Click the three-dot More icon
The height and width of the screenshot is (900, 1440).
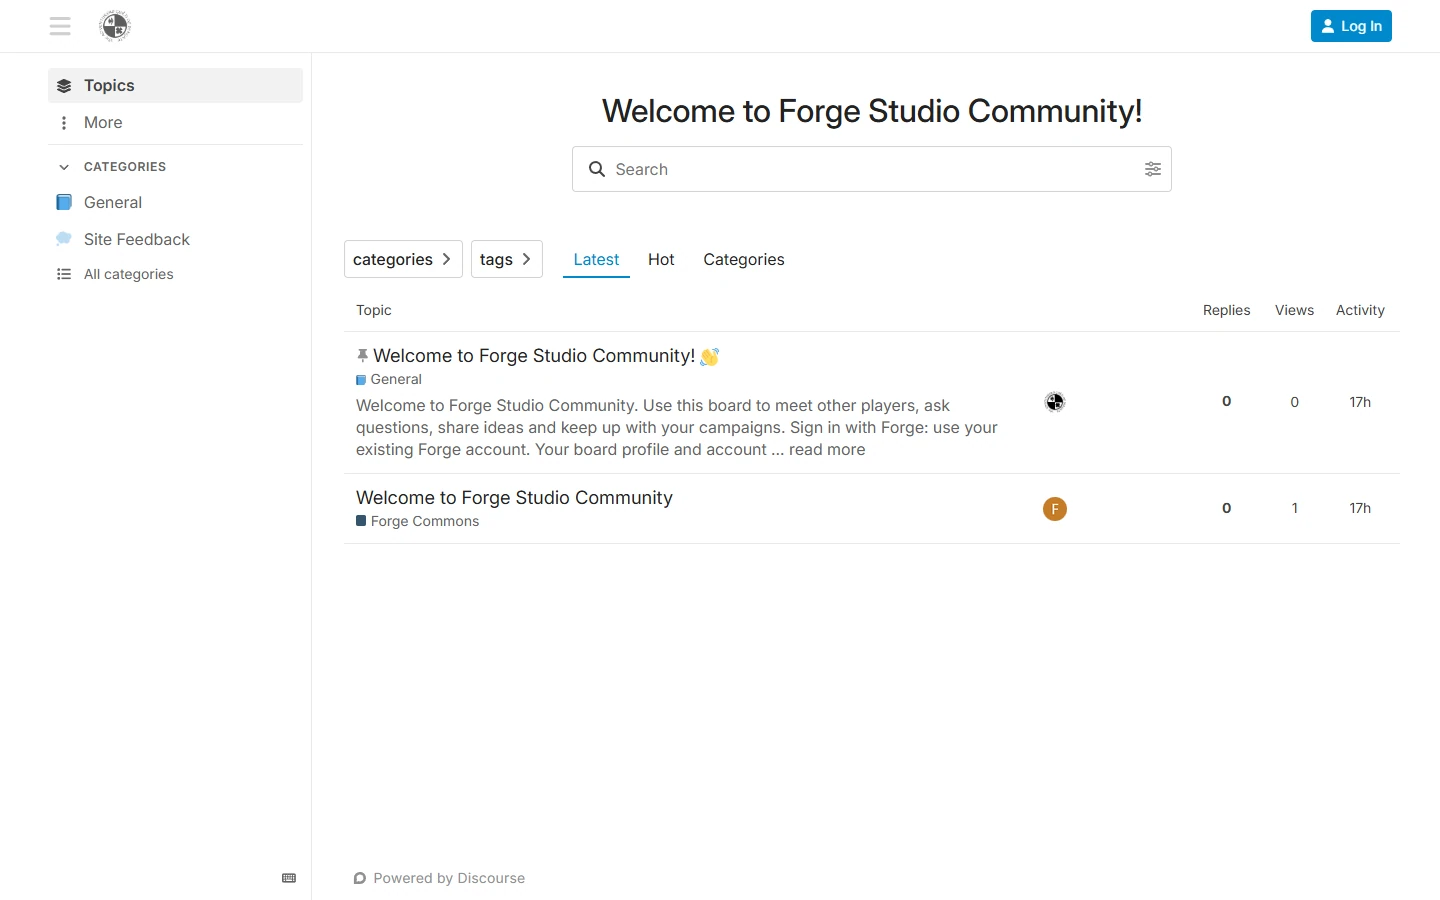tap(64, 123)
